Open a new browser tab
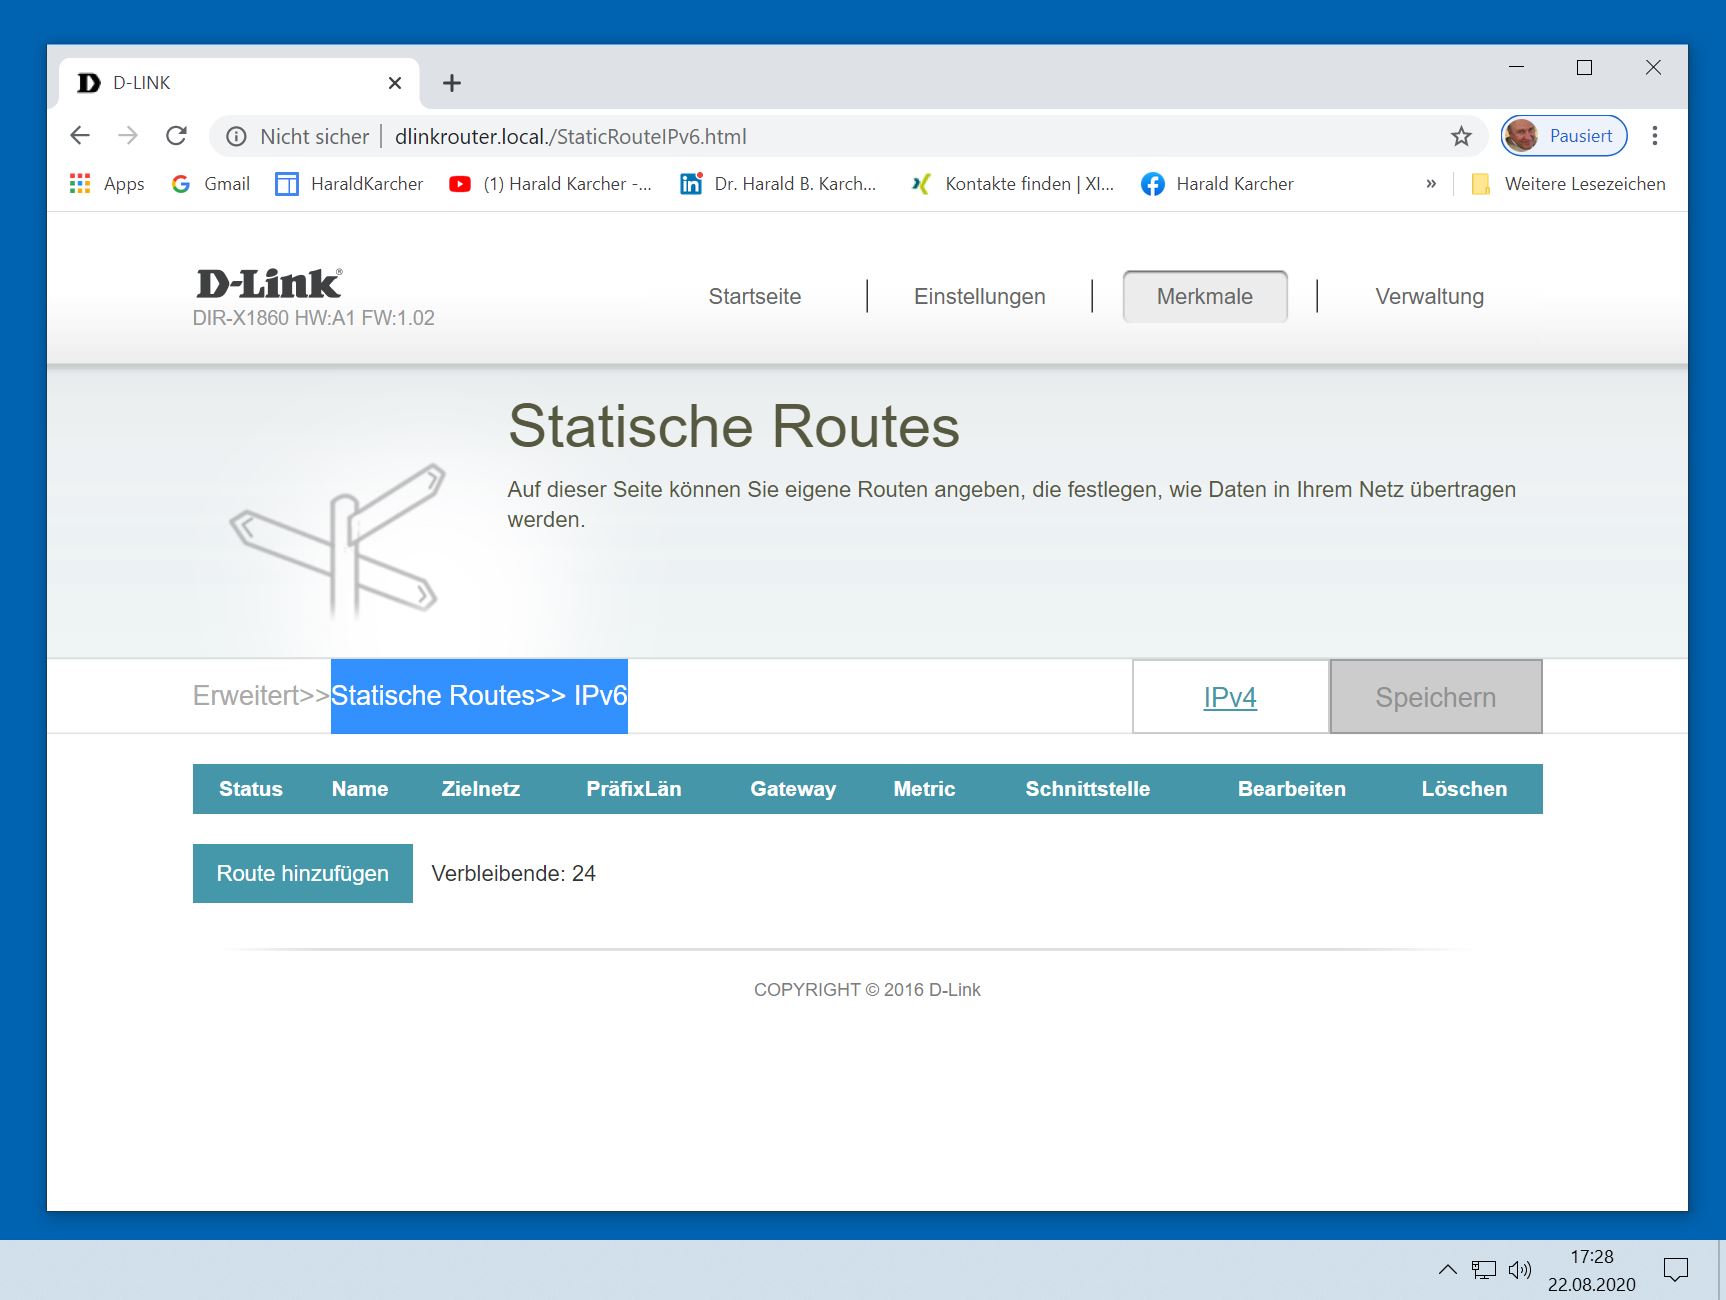The image size is (1726, 1300). tap(452, 83)
